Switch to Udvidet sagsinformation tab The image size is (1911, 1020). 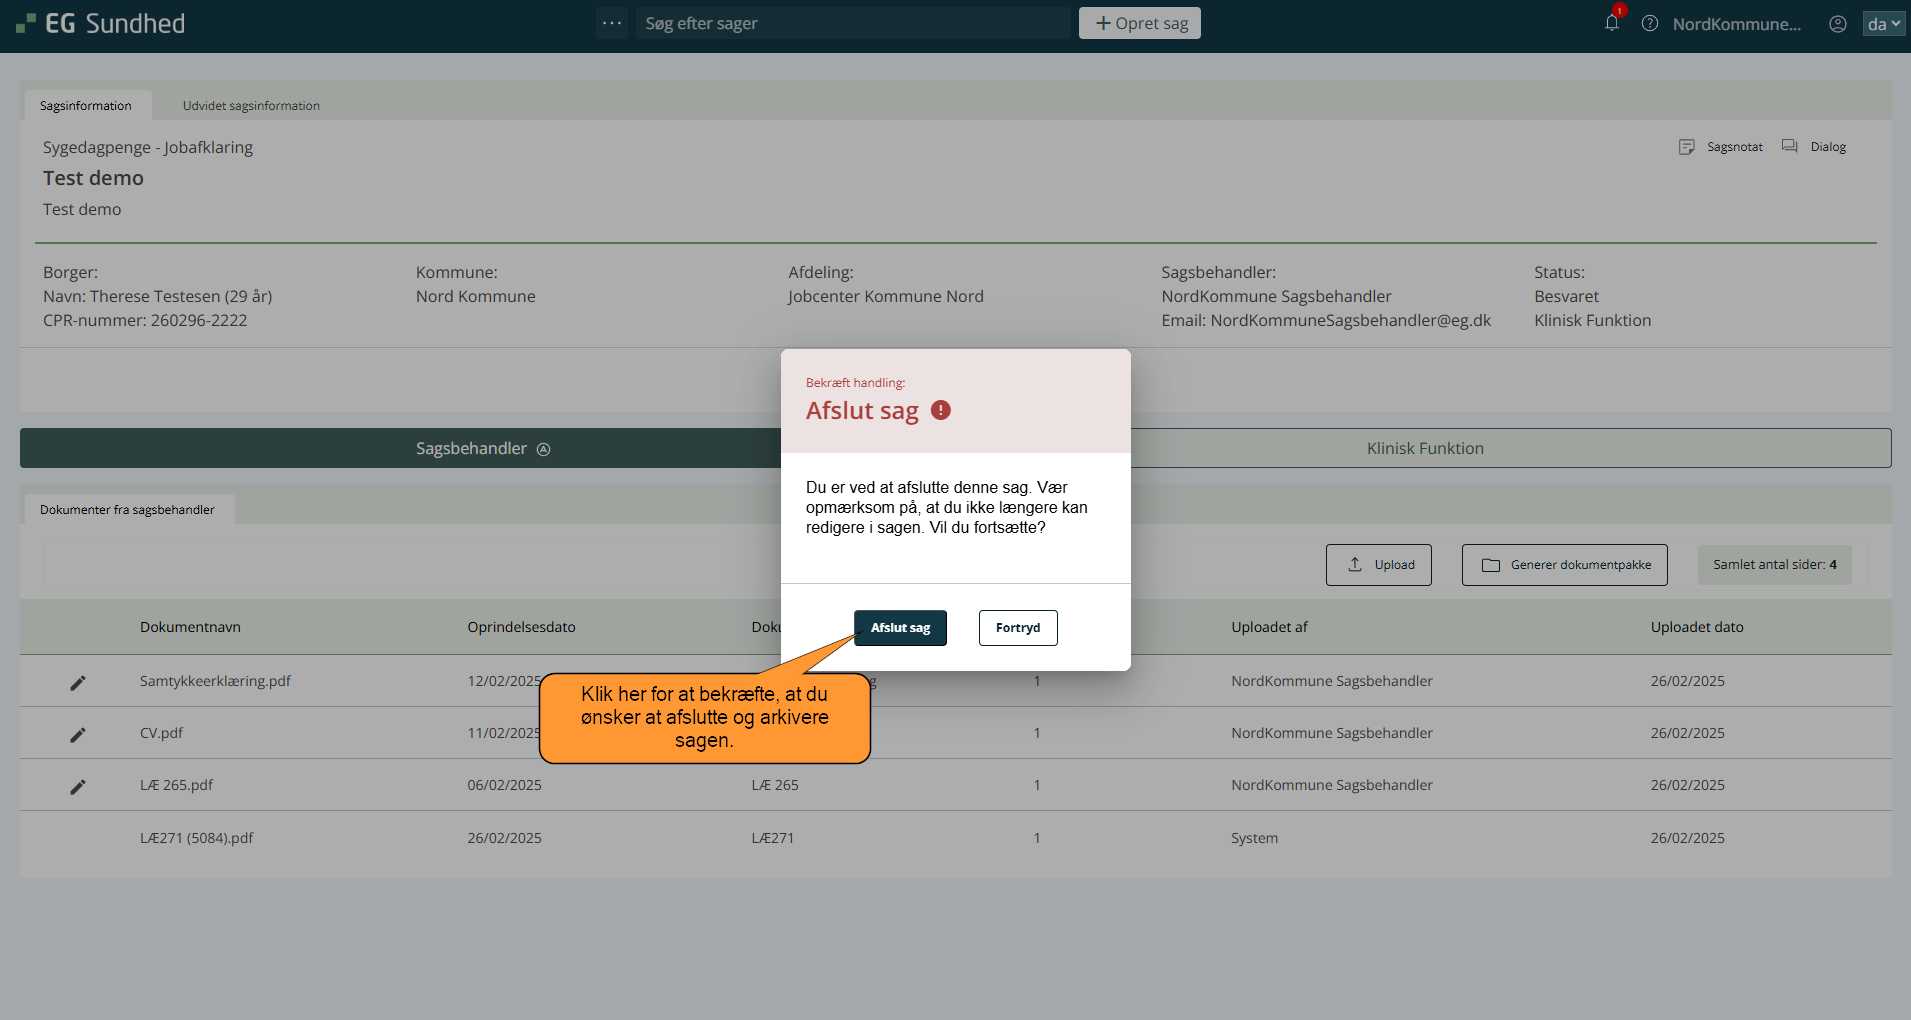tap(251, 106)
